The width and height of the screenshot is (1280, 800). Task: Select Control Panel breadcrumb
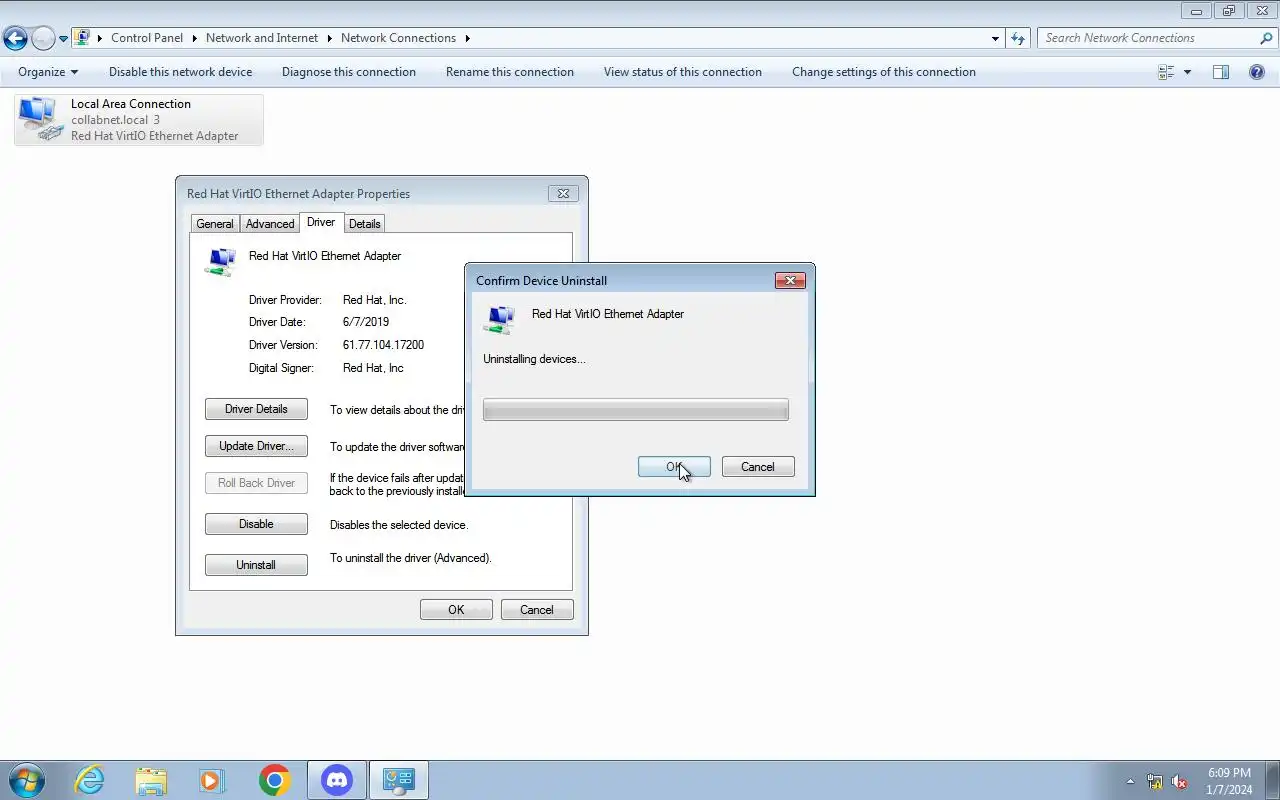pos(147,38)
